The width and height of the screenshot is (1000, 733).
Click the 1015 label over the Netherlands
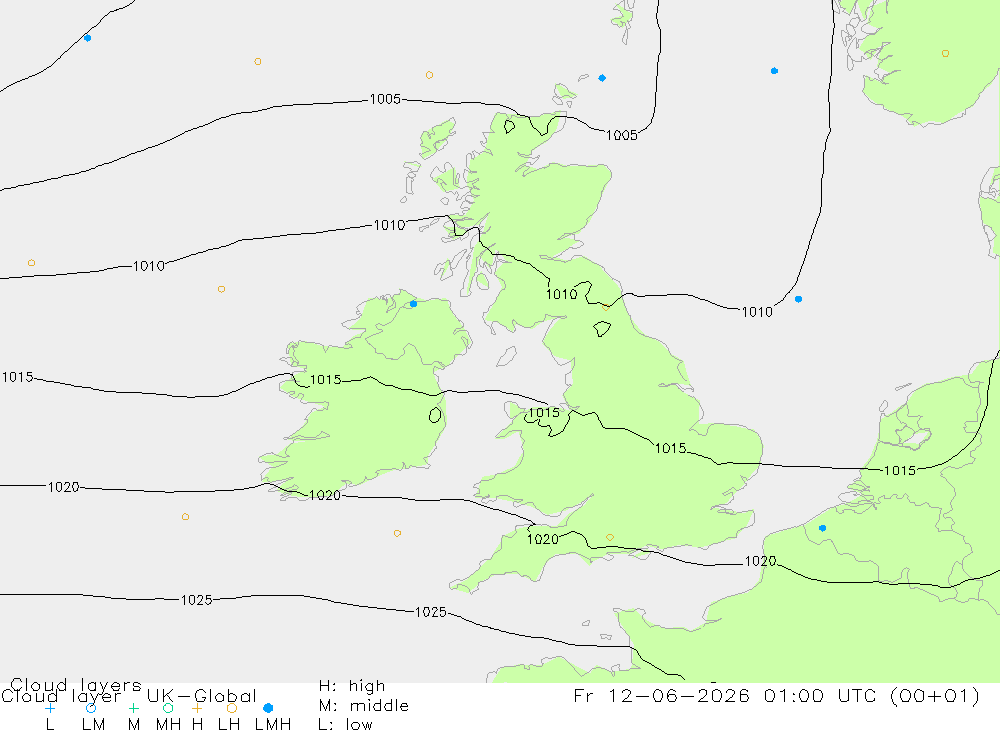click(900, 471)
